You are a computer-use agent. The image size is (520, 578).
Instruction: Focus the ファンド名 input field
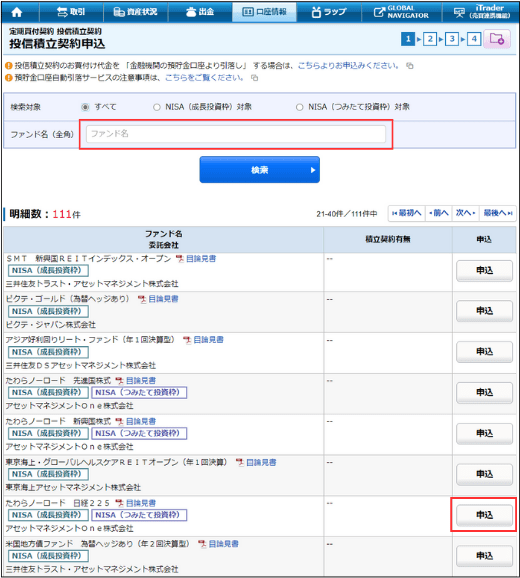pos(236,134)
